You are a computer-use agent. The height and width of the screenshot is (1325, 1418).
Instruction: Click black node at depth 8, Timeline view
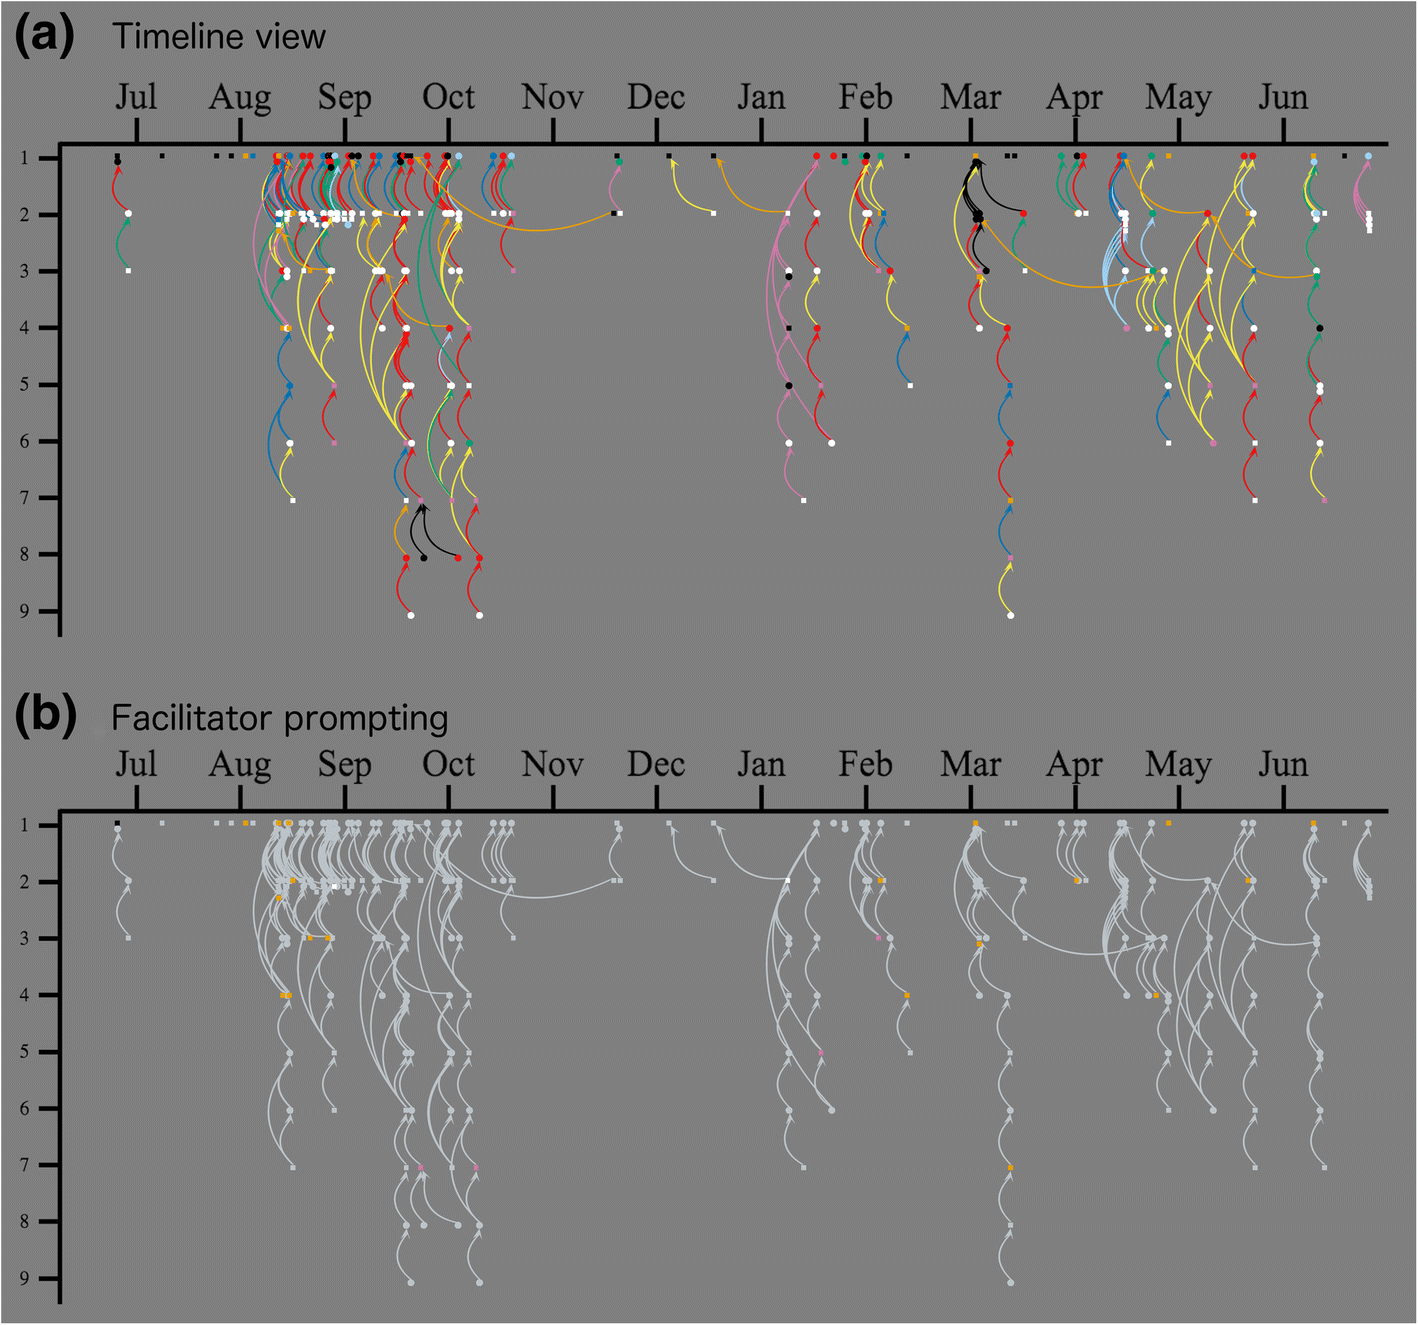tap(424, 558)
